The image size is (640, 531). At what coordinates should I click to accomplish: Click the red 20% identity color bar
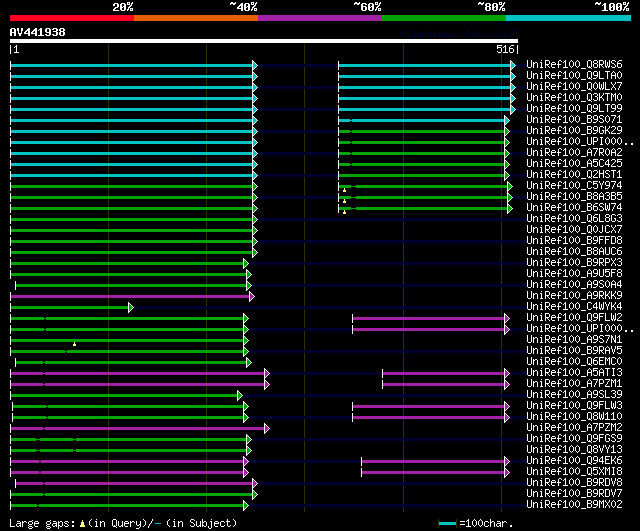pos(72,18)
